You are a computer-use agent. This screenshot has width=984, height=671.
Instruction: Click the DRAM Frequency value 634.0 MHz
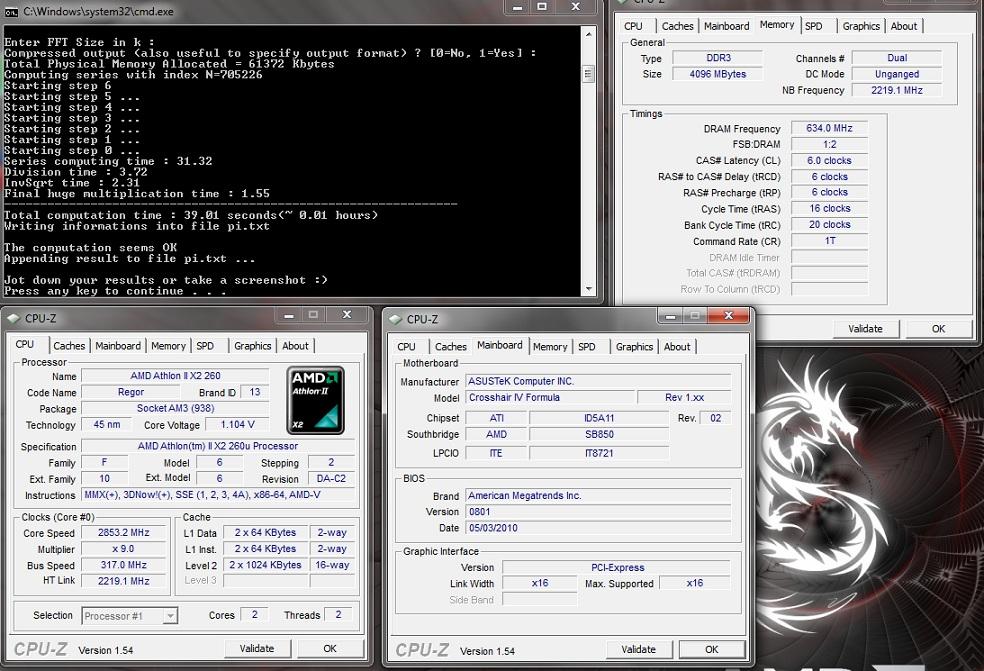tap(830, 129)
